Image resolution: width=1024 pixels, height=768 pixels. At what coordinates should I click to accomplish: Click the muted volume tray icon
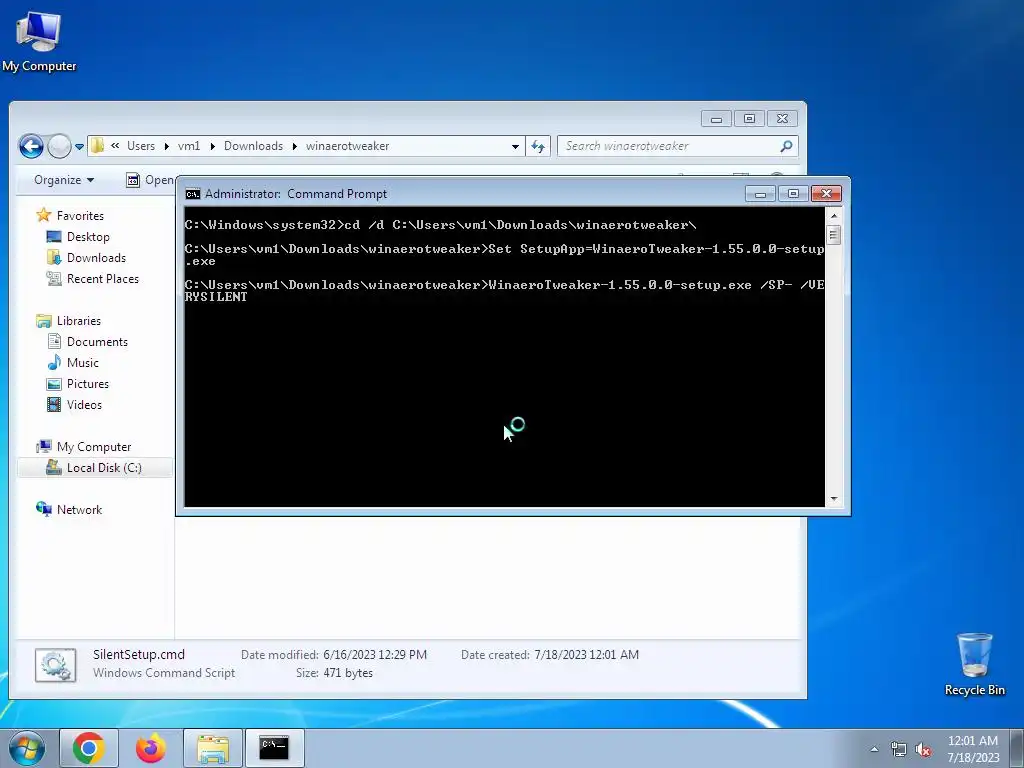[x=923, y=750]
